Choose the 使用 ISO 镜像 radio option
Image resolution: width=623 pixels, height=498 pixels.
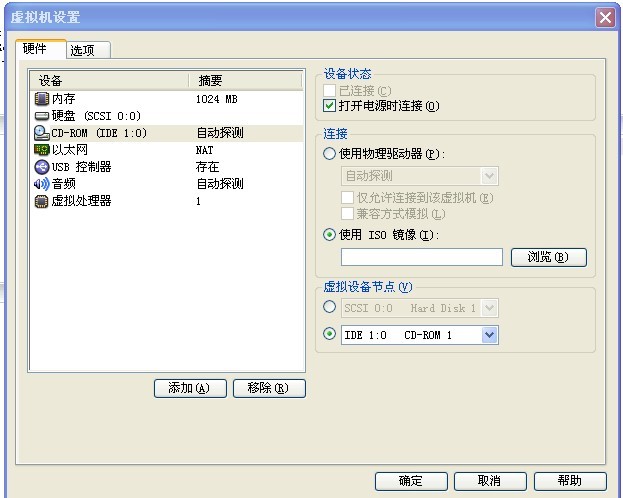[x=330, y=235]
